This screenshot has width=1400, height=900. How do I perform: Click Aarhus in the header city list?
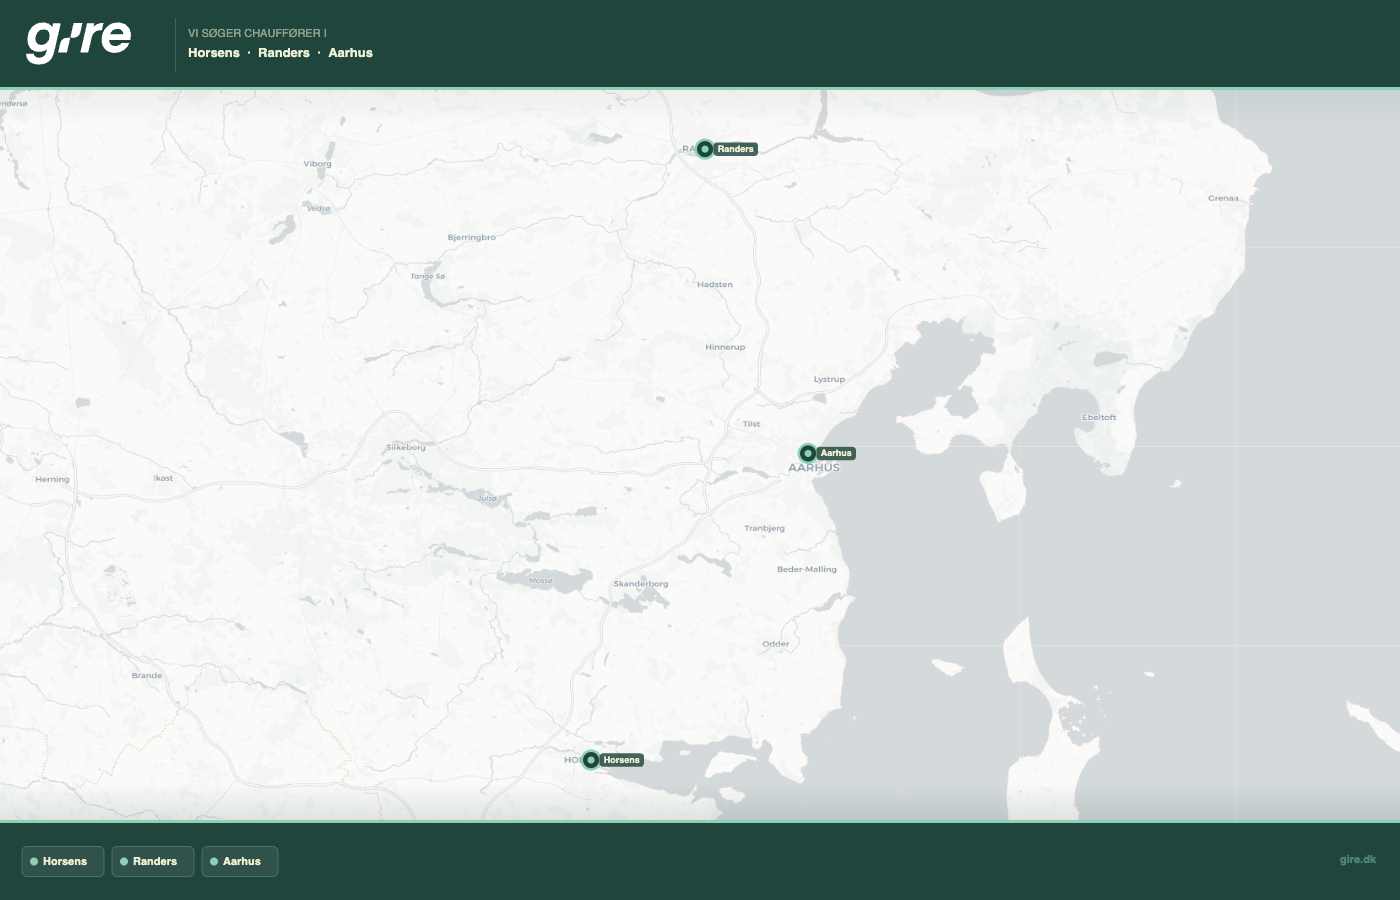click(x=350, y=53)
